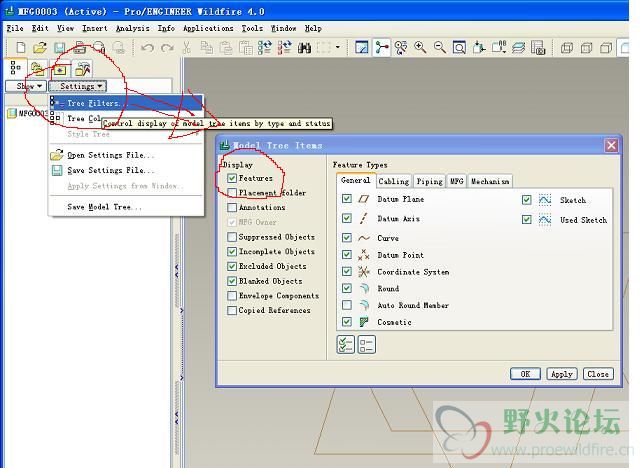Screen dimensions: 644x468
Task: Uncheck the Blanked Objects checkbox
Action: coord(232,281)
